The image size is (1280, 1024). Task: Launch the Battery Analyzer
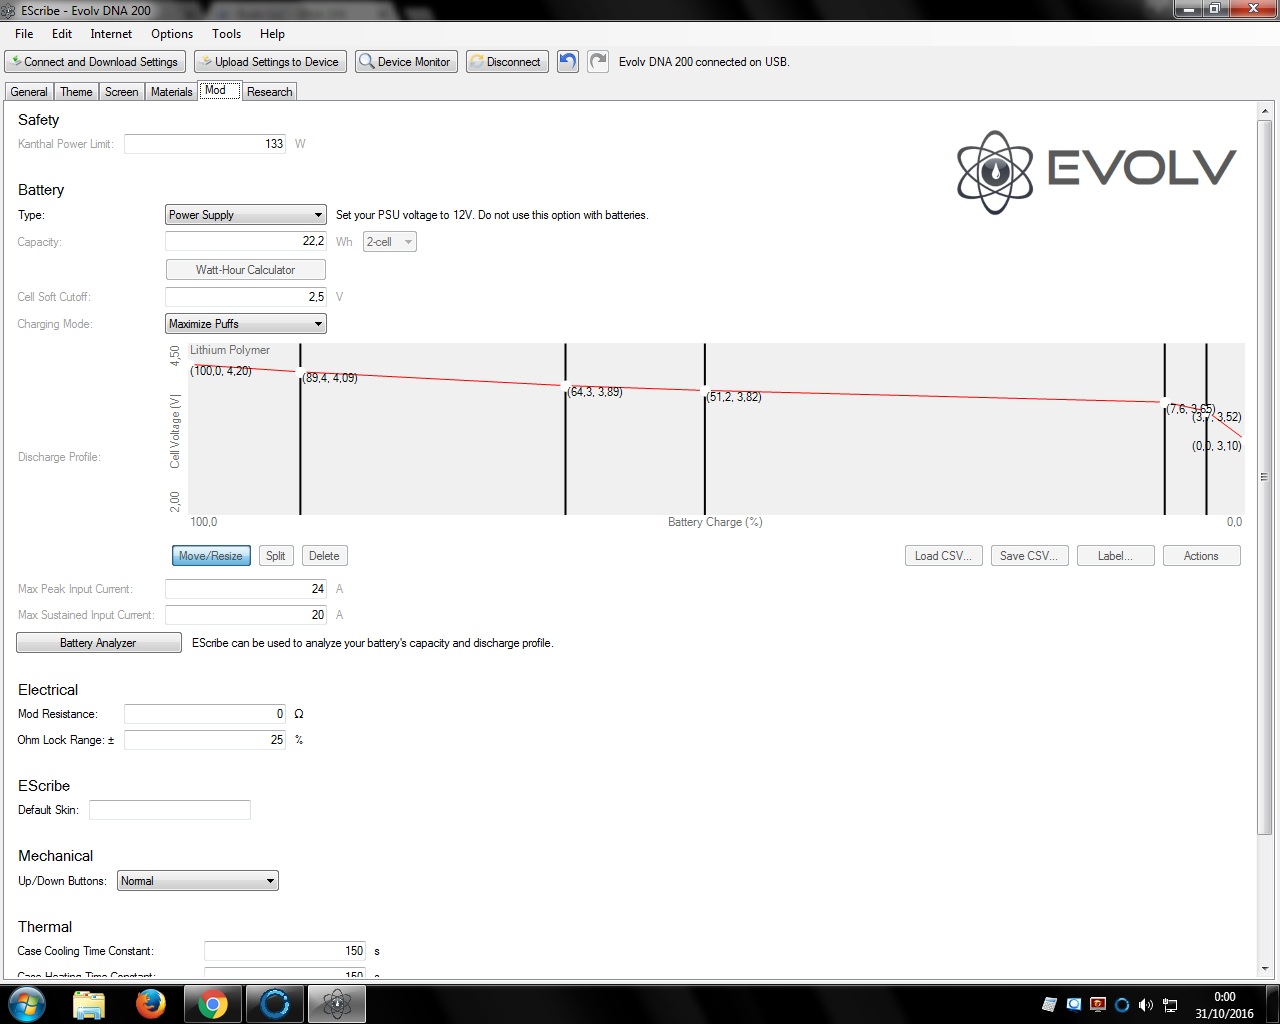coord(98,643)
